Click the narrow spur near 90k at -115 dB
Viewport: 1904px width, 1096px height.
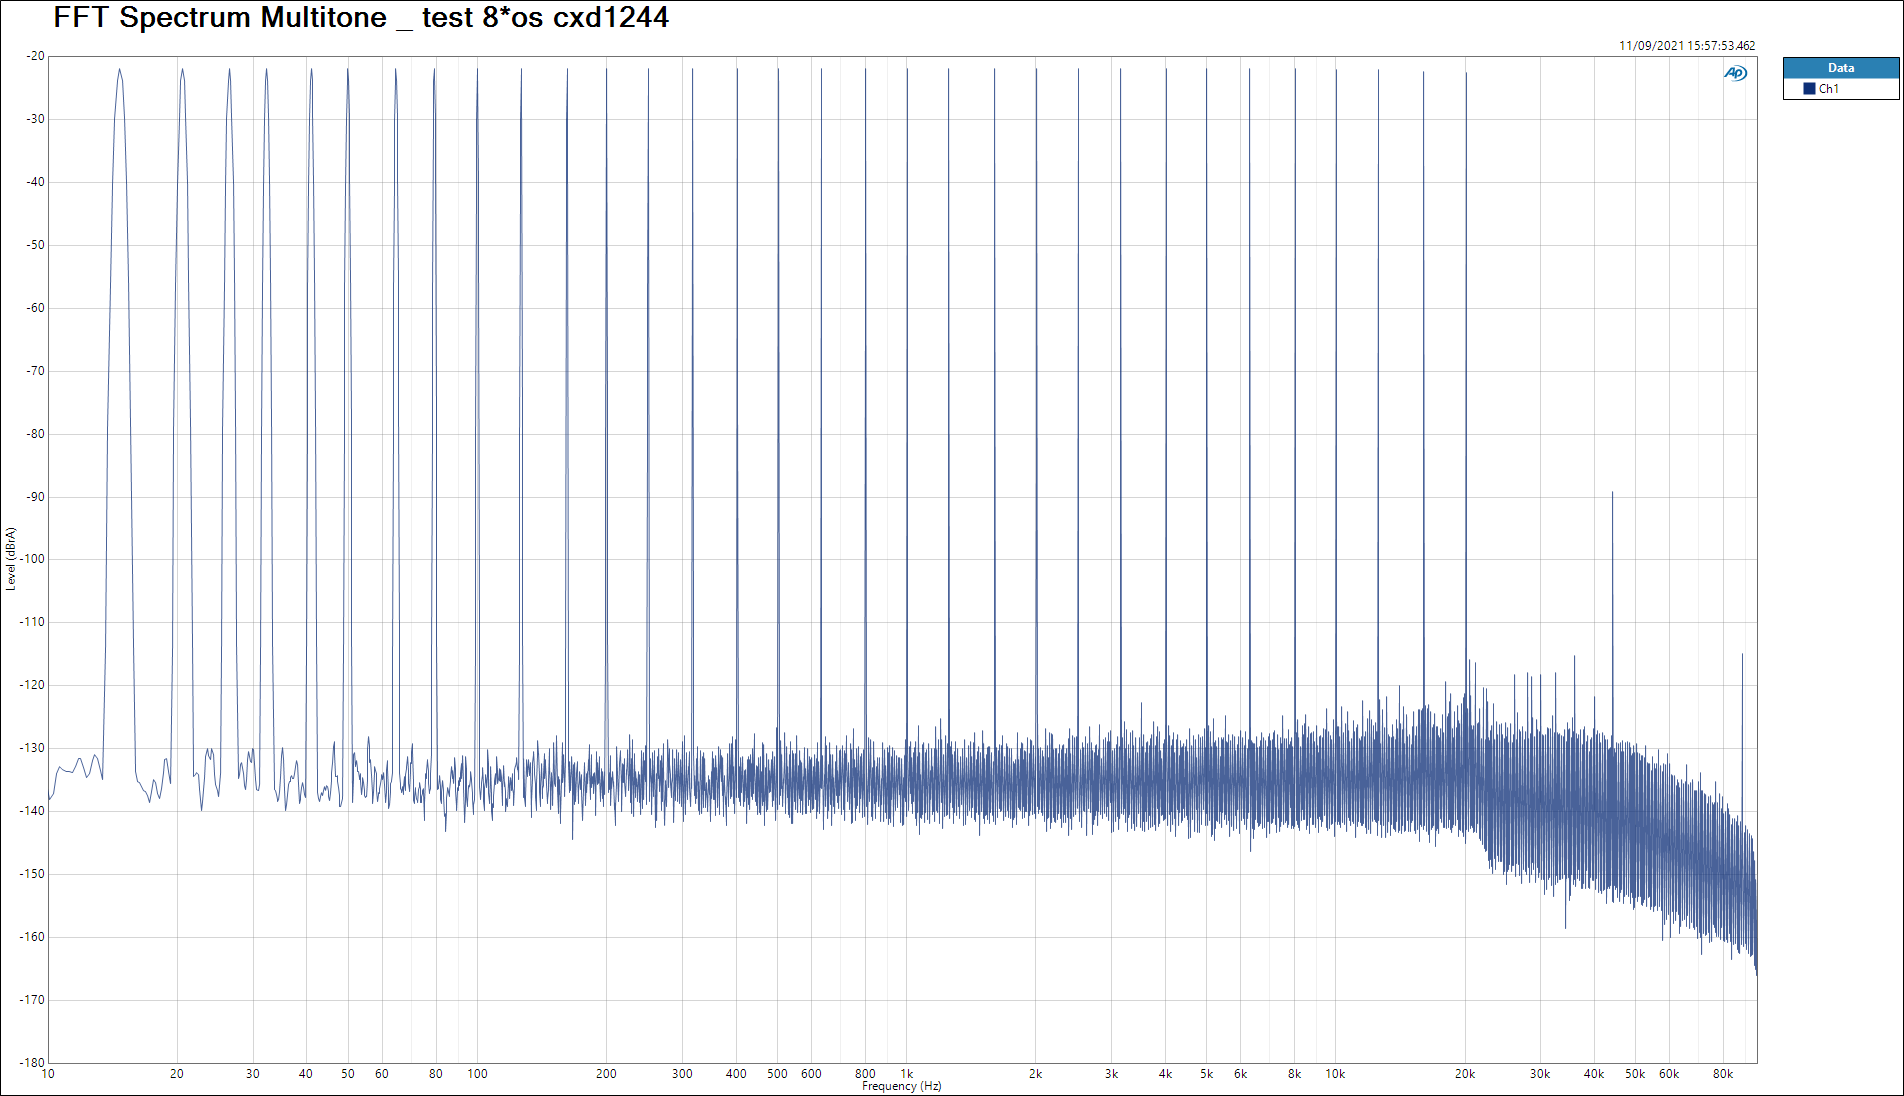tap(1742, 657)
